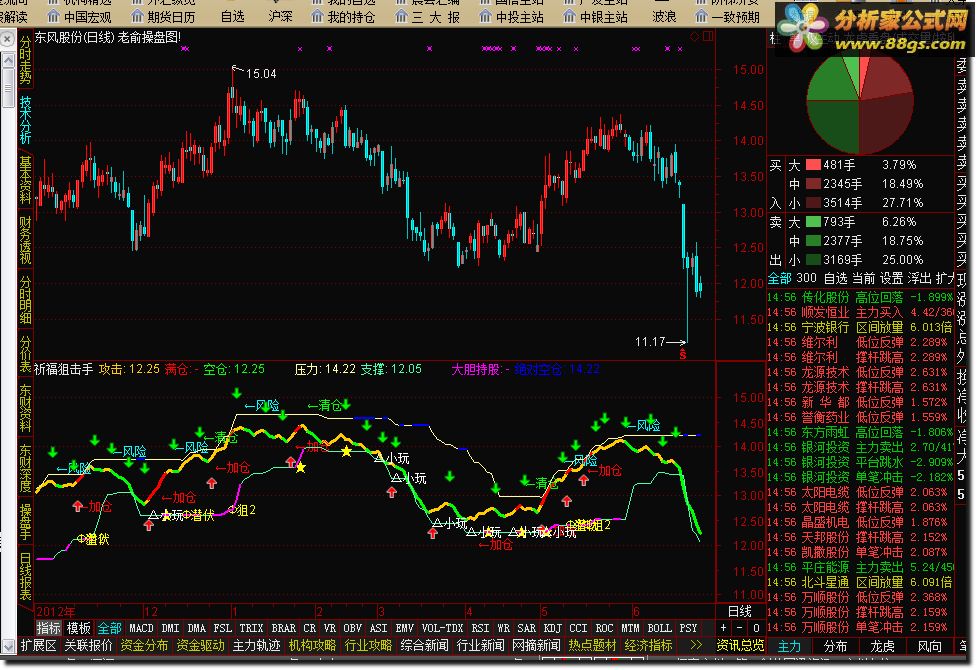This screenshot has width=977, height=670.
Task: Zoom out the chart with the - button
Action: (x=740, y=628)
